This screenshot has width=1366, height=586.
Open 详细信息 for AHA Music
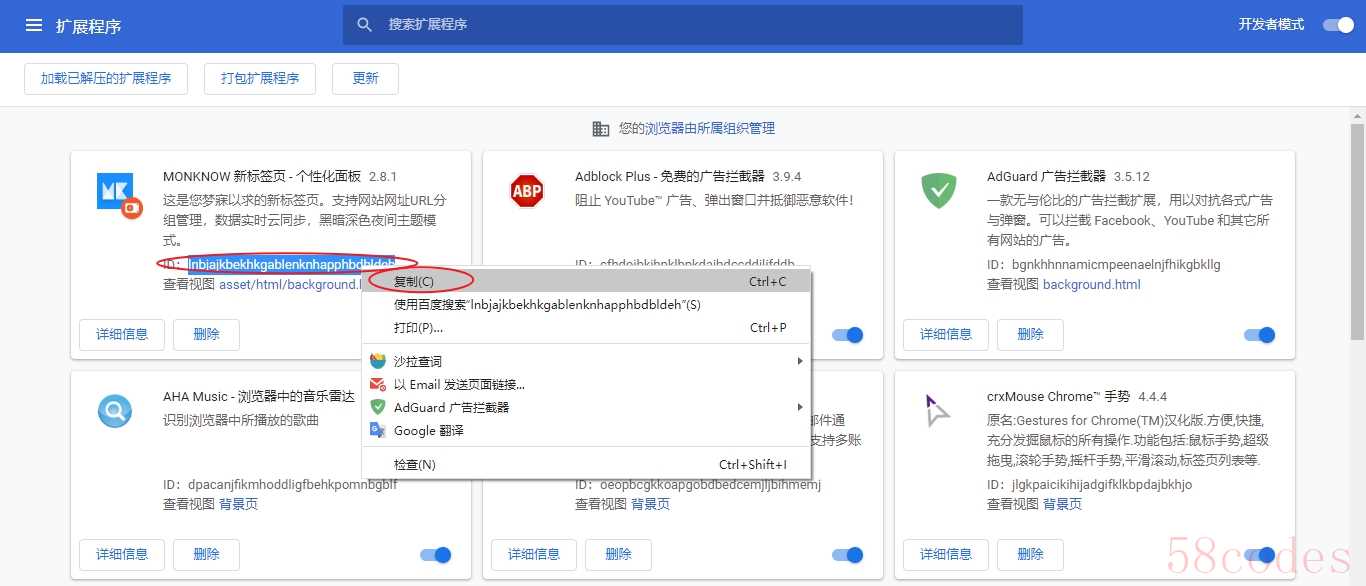point(122,554)
